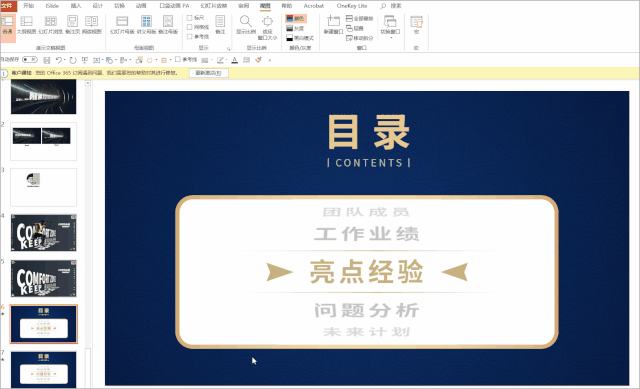Open Slide Master (幻灯片母版)
The height and width of the screenshot is (389, 640).
click(x=122, y=25)
